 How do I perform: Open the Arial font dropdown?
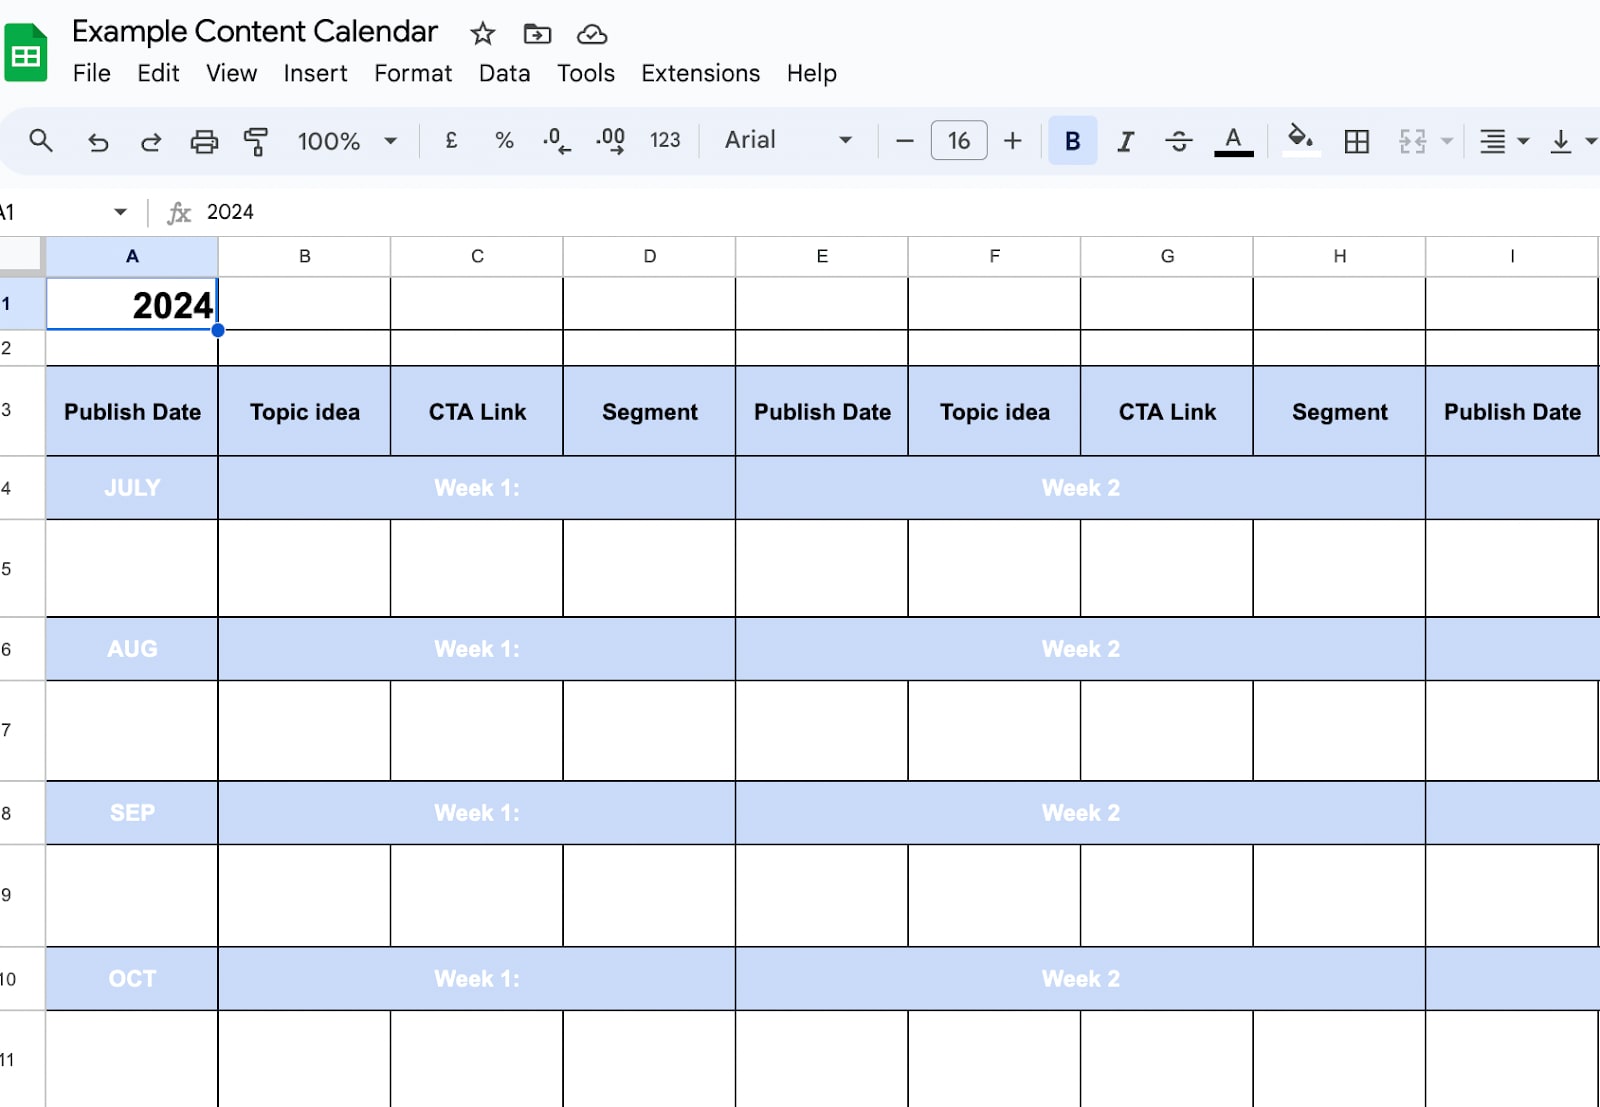789,141
